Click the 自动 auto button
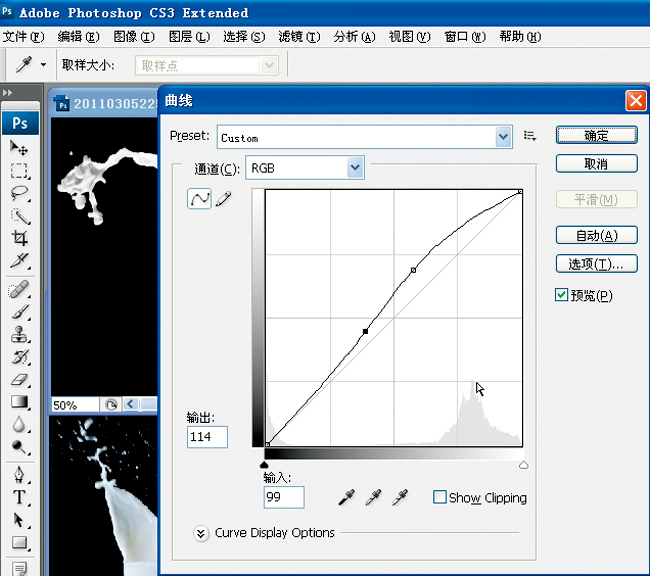 point(597,235)
